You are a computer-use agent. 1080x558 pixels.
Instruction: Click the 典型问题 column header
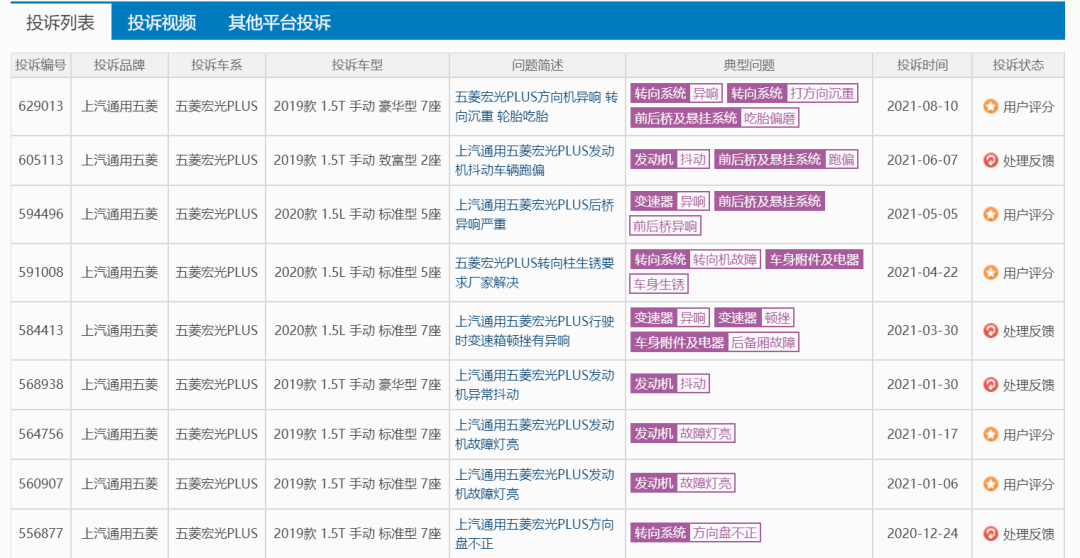[749, 65]
